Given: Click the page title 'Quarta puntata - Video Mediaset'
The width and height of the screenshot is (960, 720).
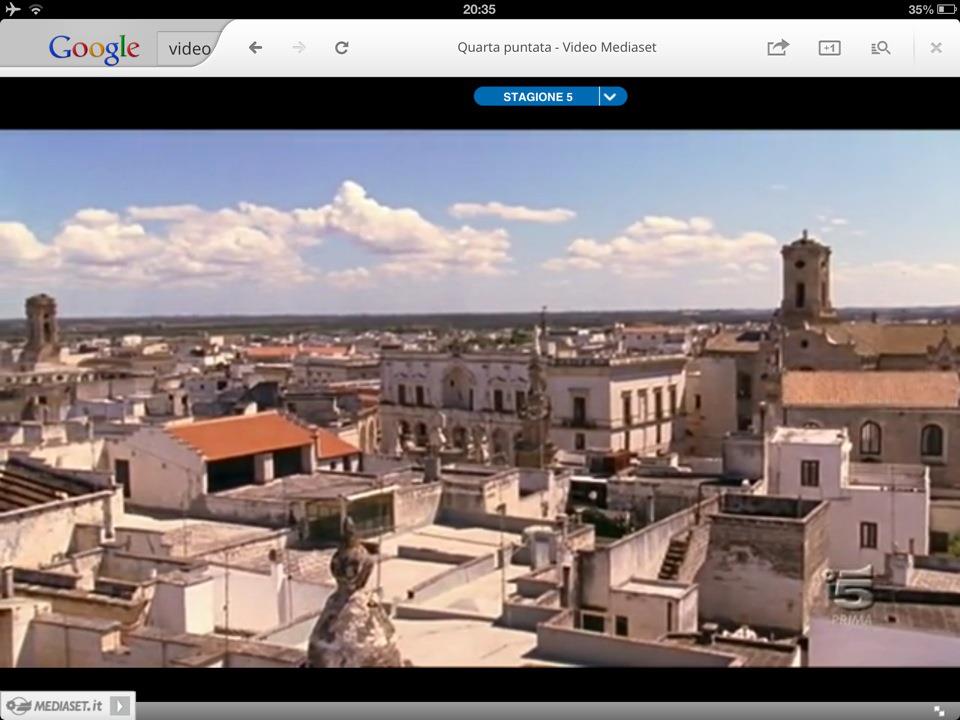Looking at the screenshot, I should click(557, 48).
